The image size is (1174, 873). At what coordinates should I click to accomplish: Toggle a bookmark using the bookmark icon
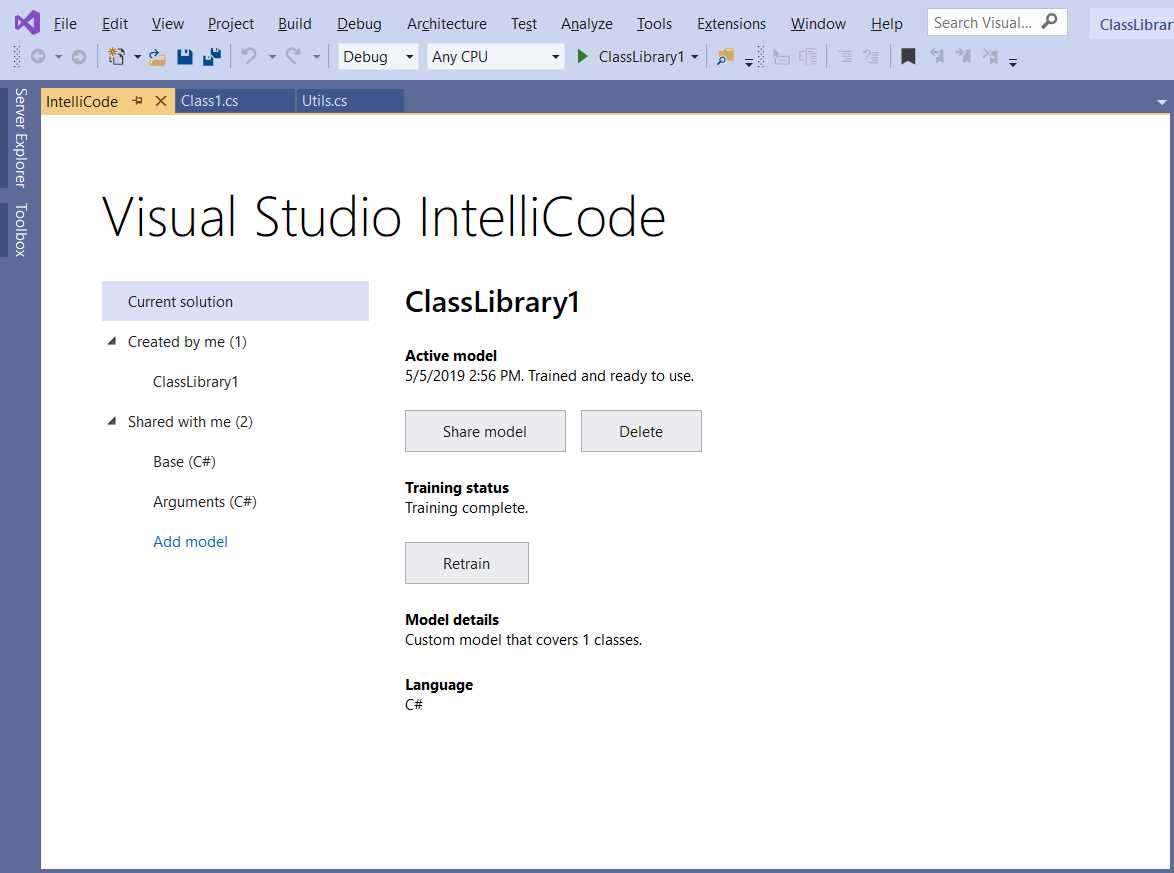point(908,57)
